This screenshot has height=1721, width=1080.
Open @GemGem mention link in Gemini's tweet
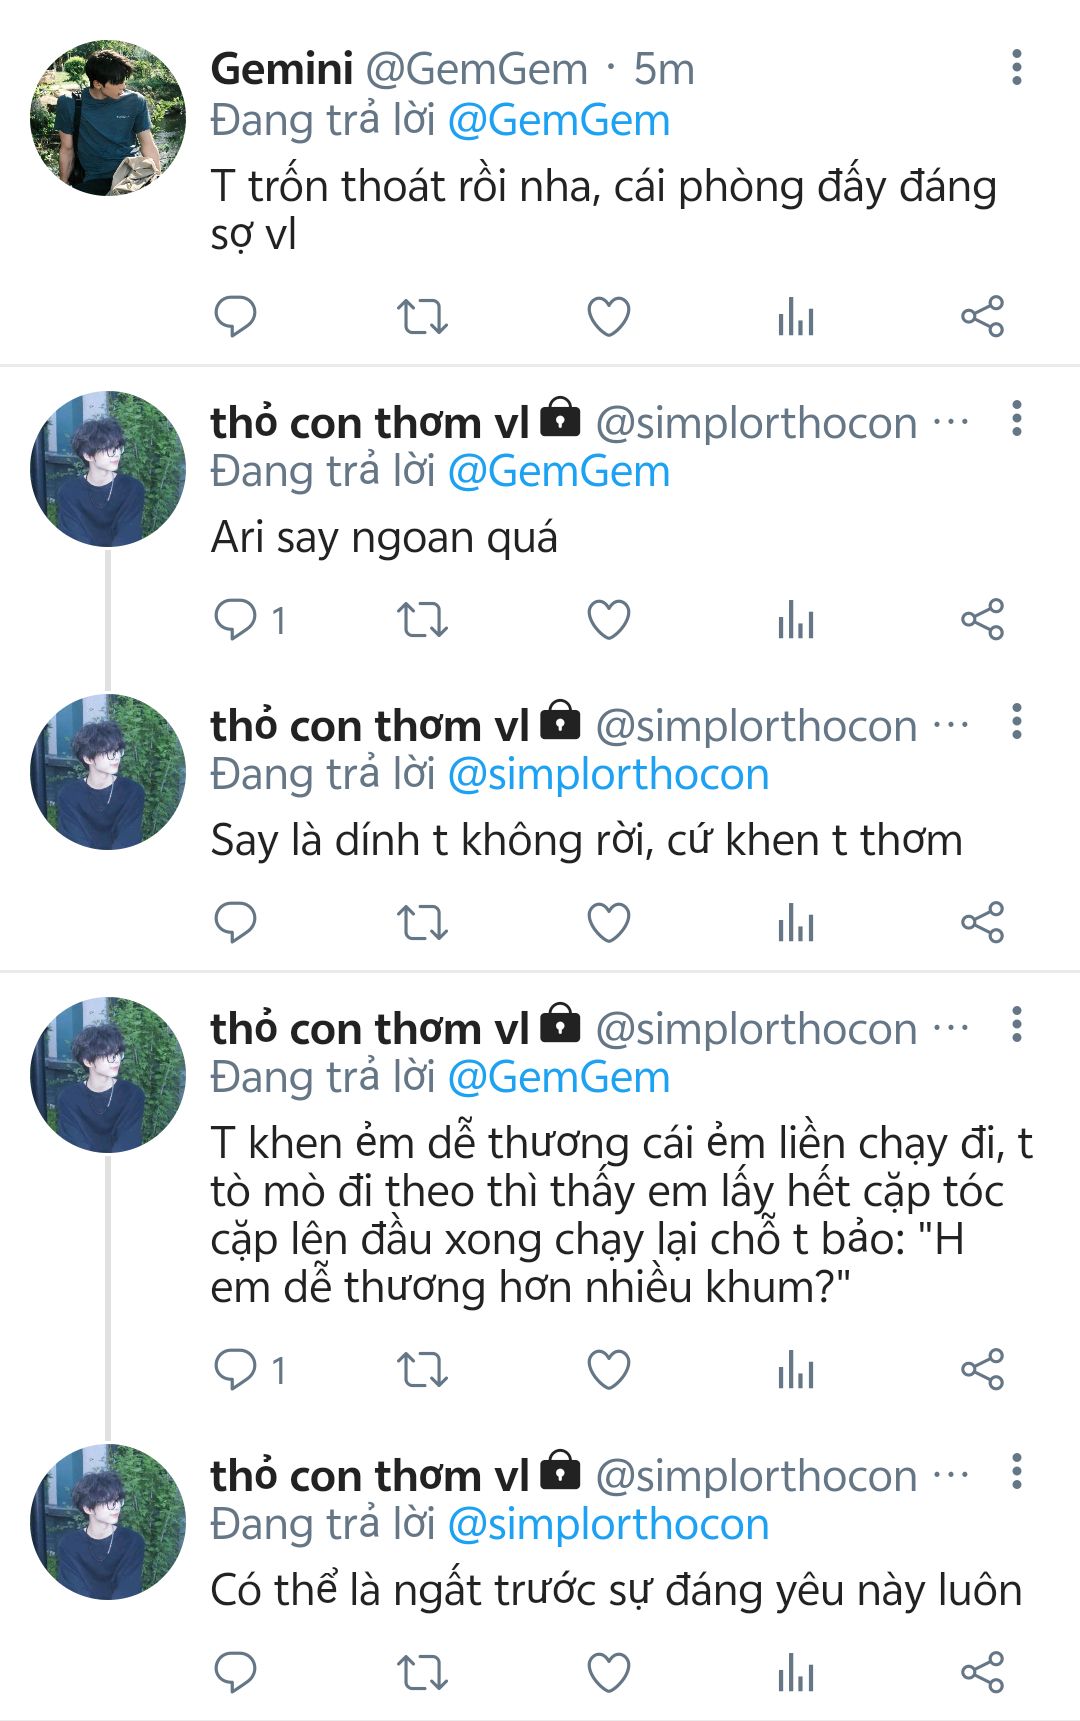(x=558, y=121)
